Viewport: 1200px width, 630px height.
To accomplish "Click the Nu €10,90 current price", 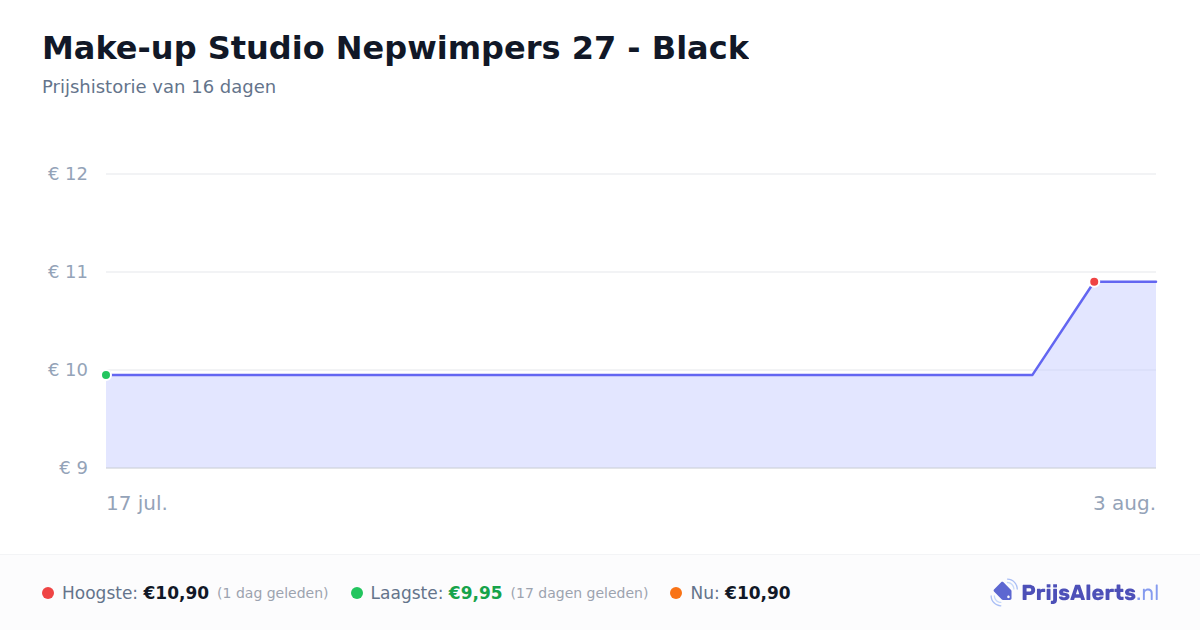I will click(x=757, y=593).
